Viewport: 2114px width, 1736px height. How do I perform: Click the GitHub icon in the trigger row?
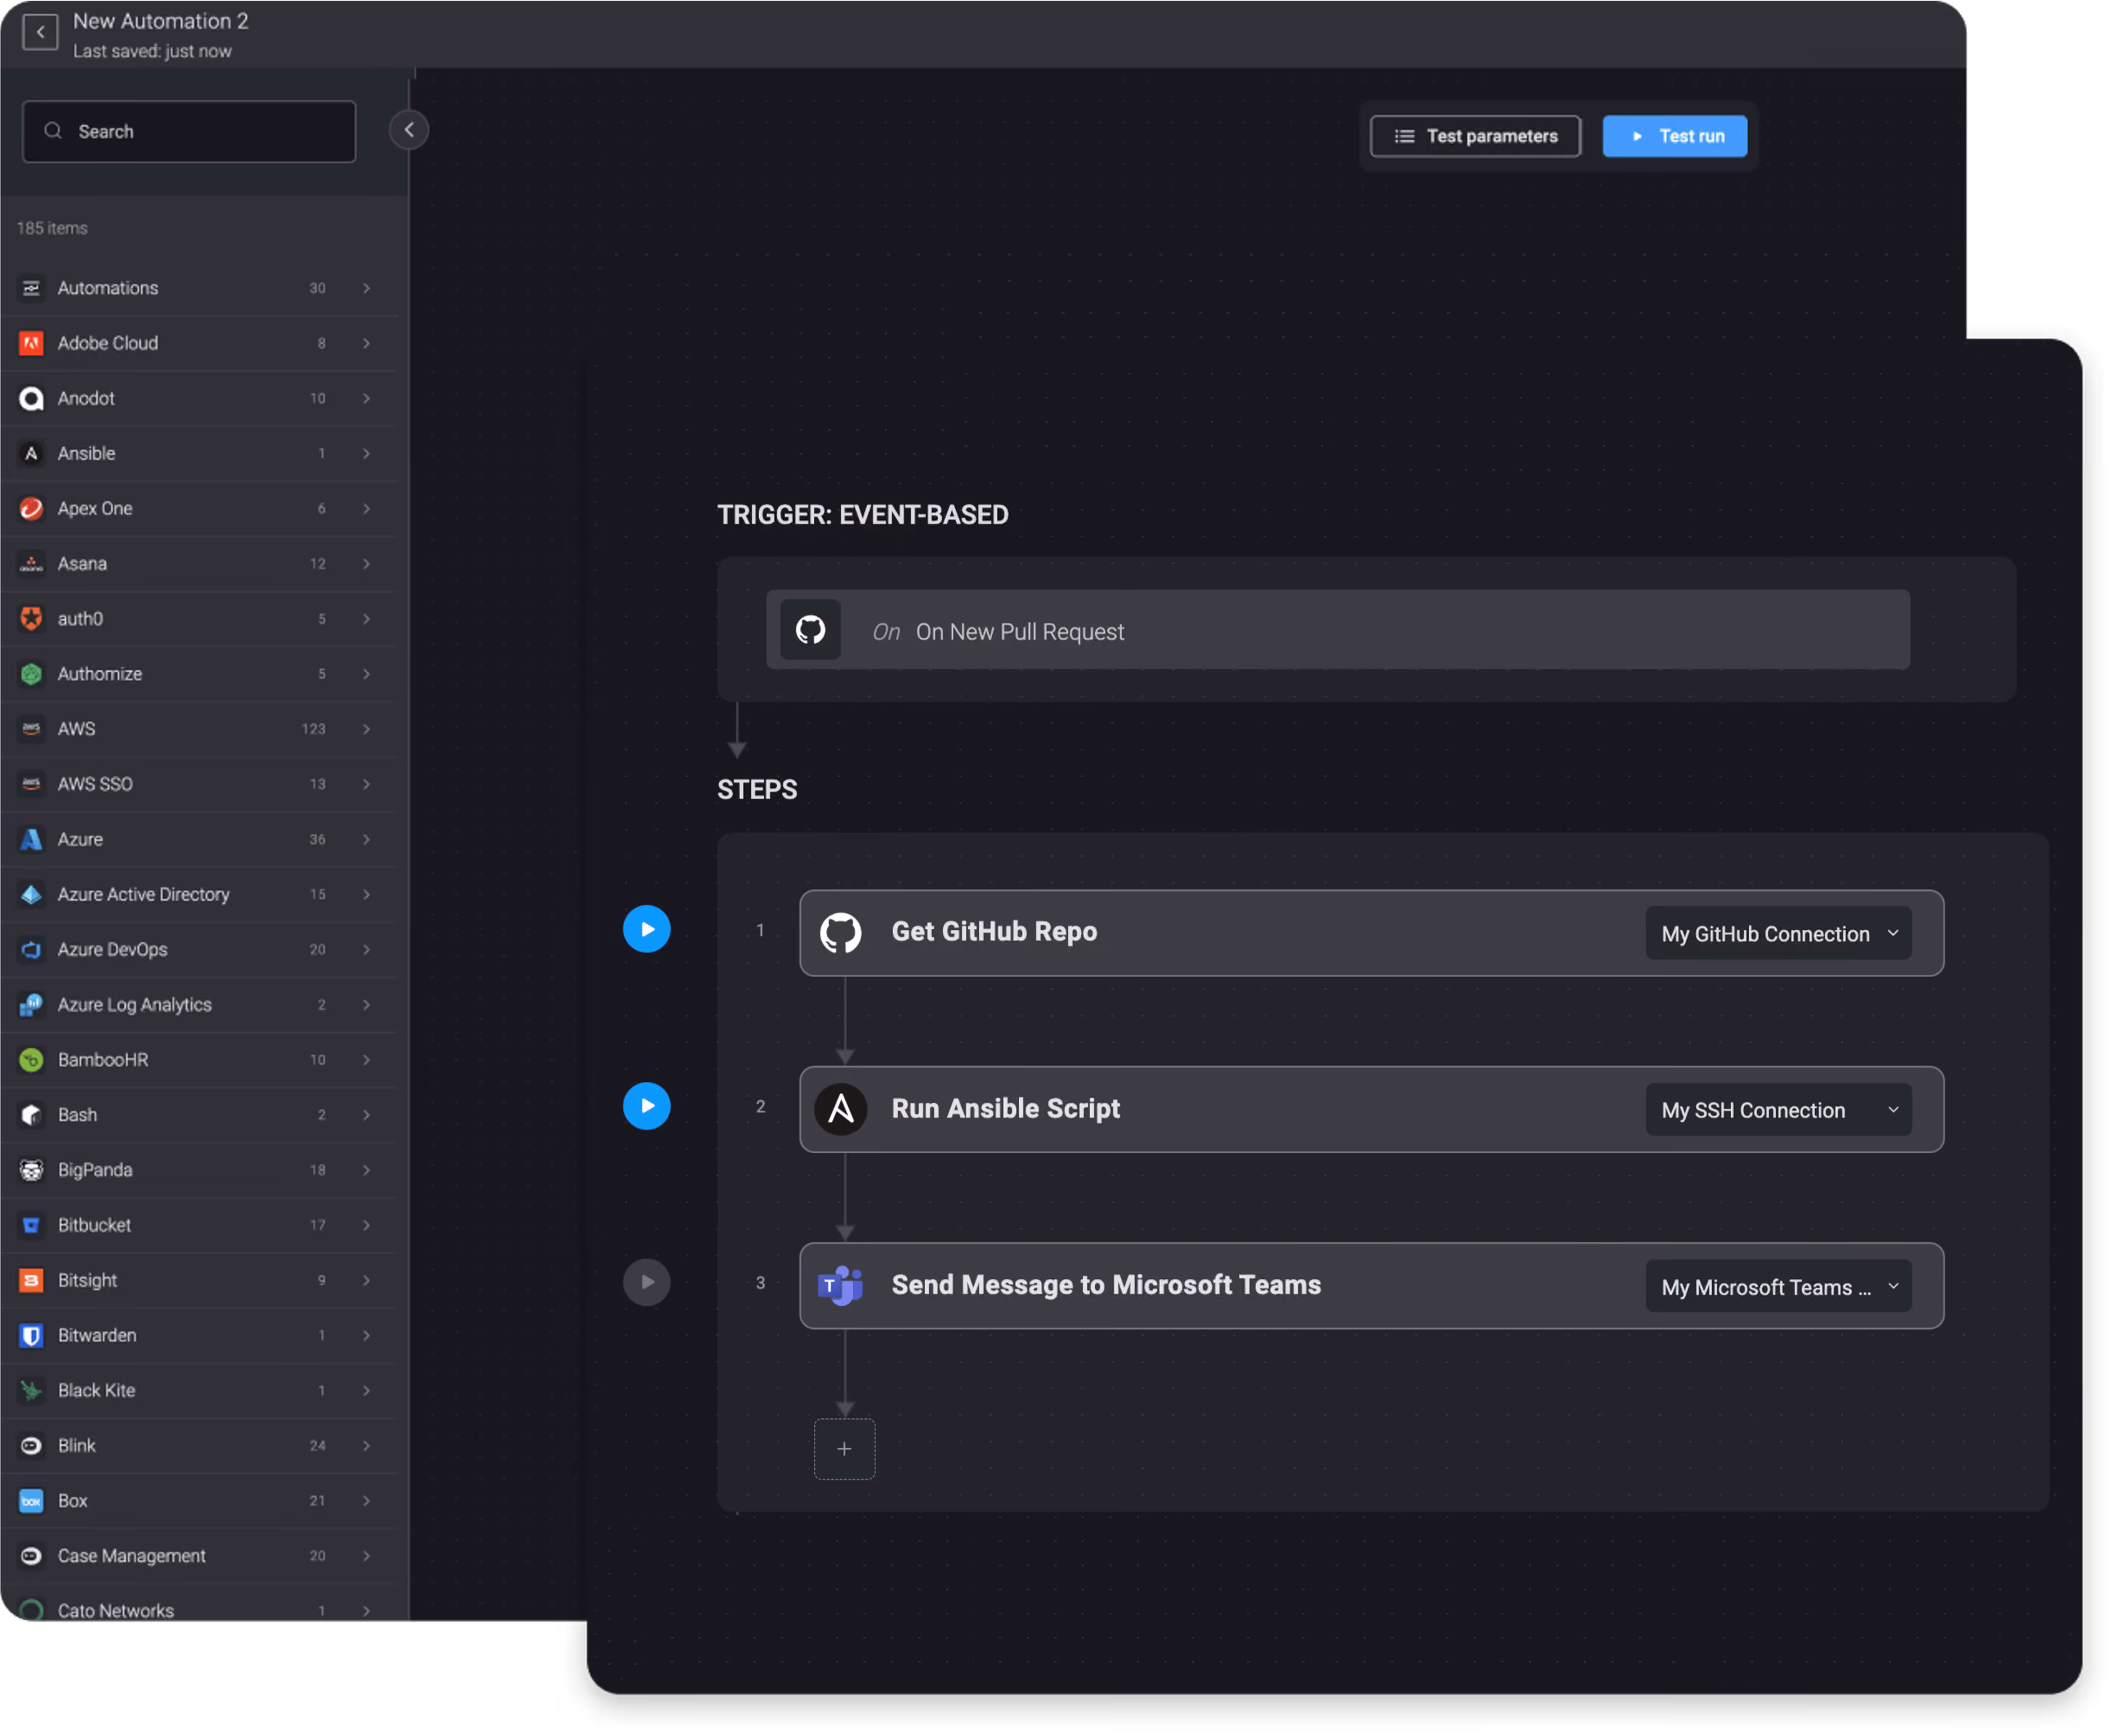pos(810,630)
